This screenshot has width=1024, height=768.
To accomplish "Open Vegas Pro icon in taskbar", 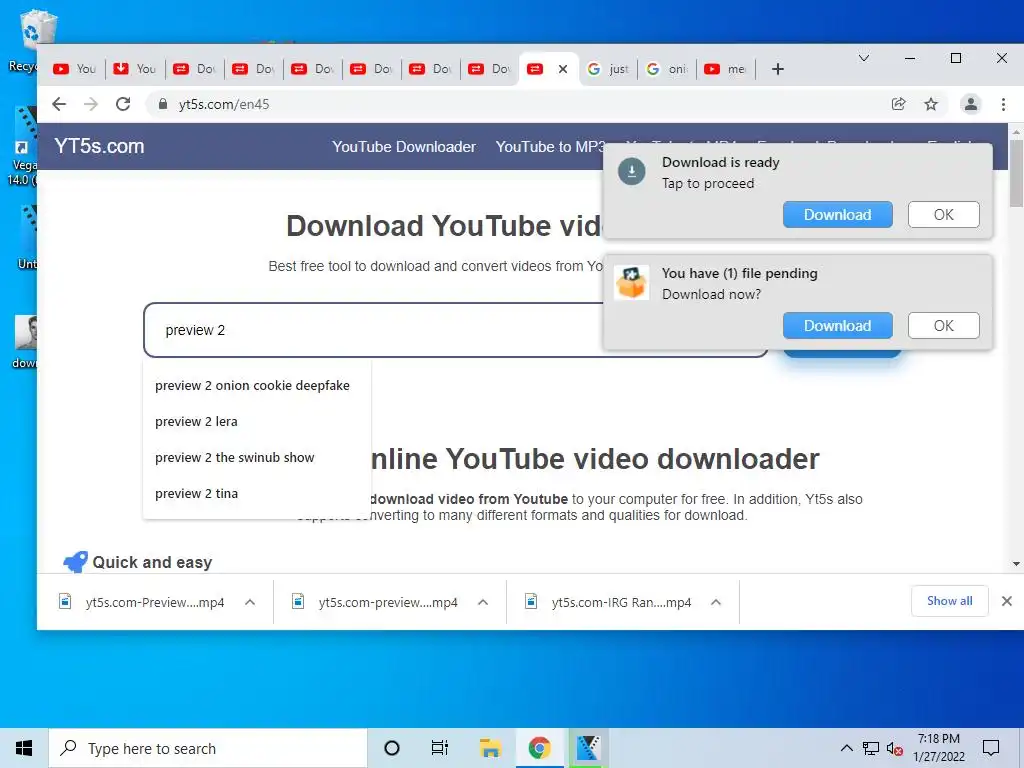I will pyautogui.click(x=588, y=748).
